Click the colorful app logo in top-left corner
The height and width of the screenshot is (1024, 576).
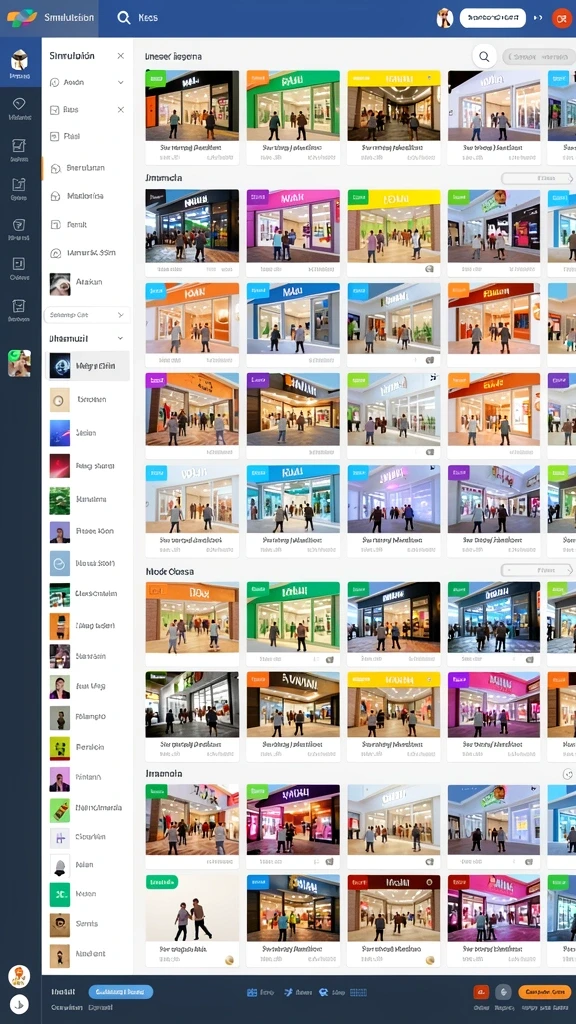click(x=22, y=18)
